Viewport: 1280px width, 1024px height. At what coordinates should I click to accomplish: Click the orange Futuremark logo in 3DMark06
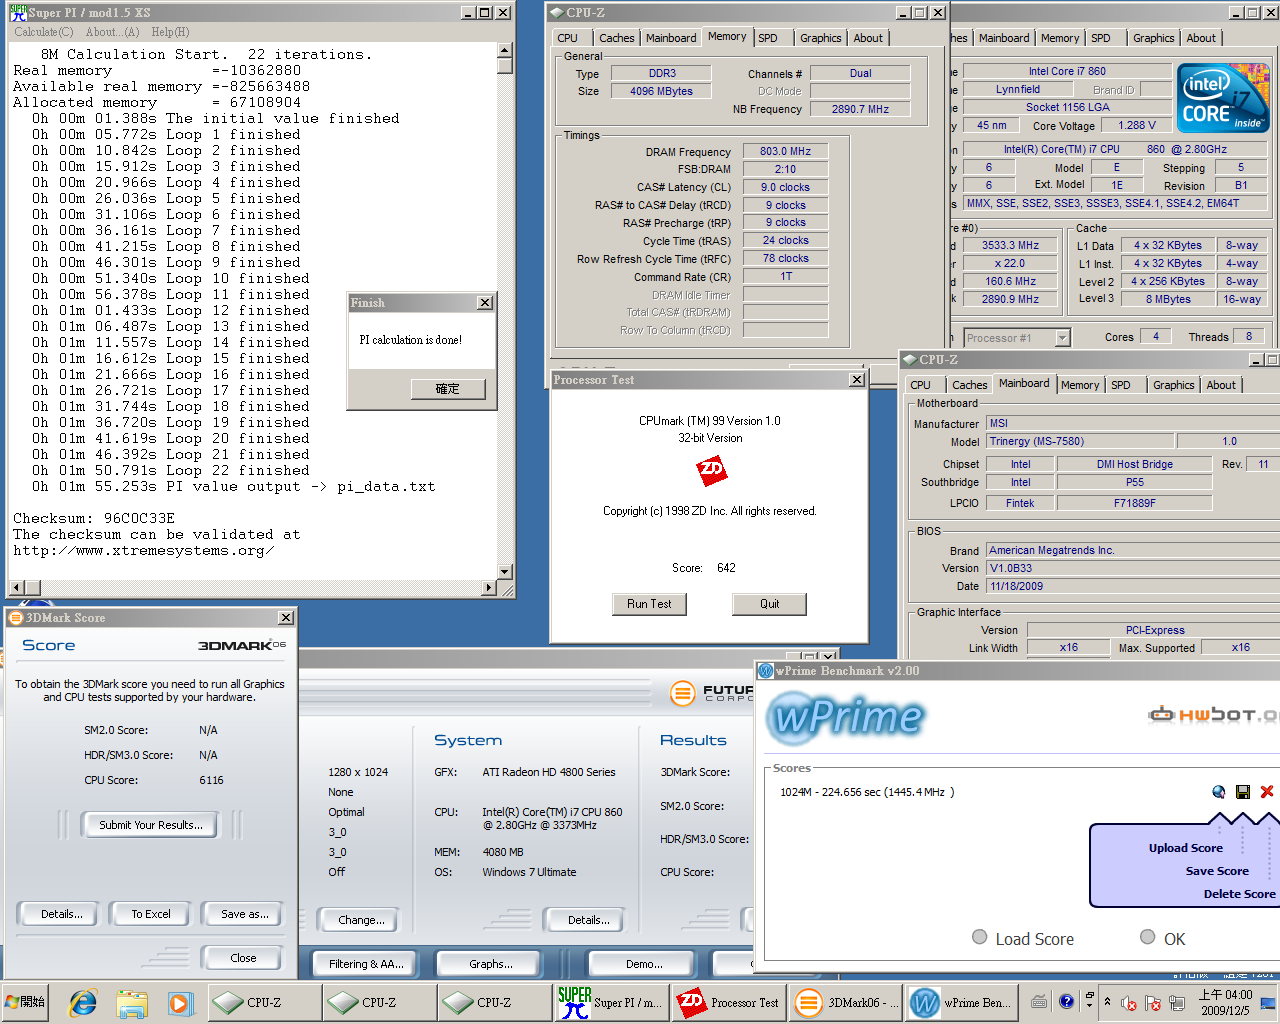coord(683,692)
